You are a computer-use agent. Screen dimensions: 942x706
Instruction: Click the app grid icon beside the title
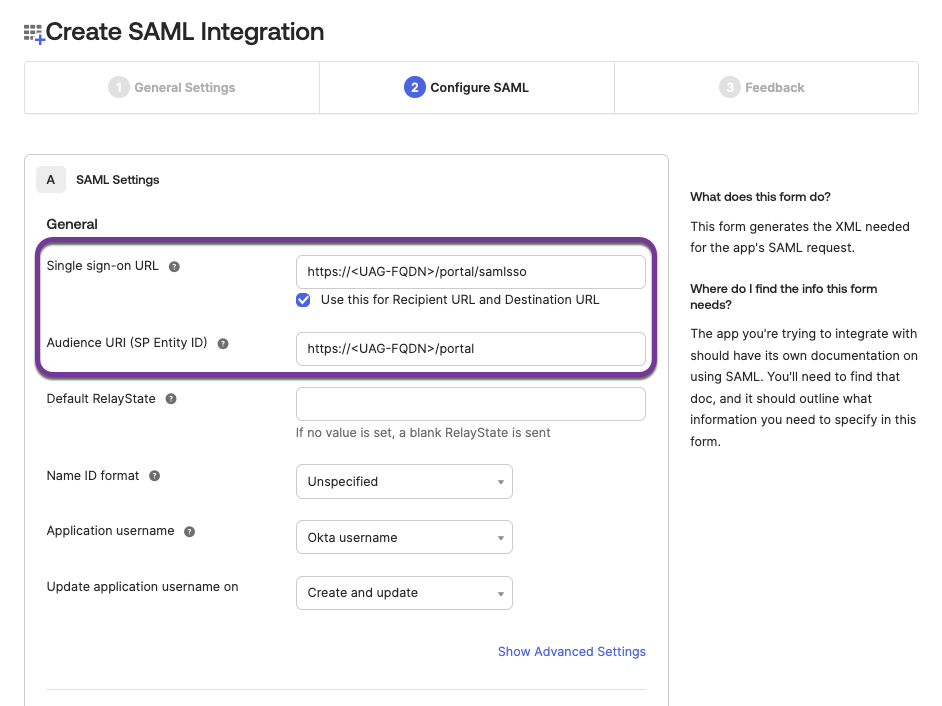coord(34,33)
